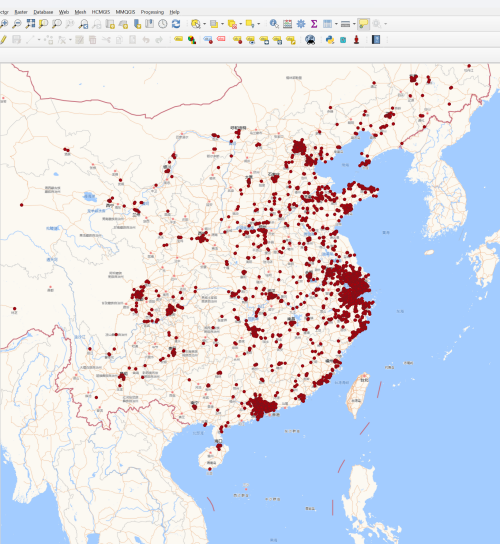
Task: Click the Refresh map icon
Action: click(x=176, y=24)
